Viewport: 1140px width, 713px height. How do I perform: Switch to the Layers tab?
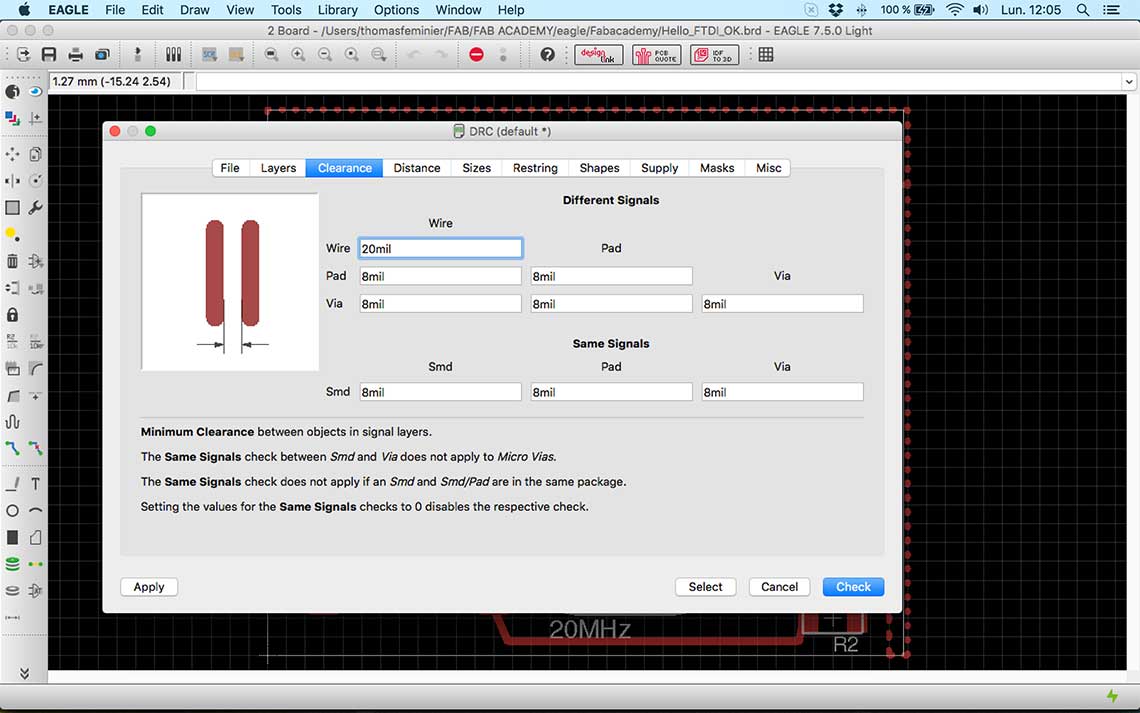pos(278,168)
